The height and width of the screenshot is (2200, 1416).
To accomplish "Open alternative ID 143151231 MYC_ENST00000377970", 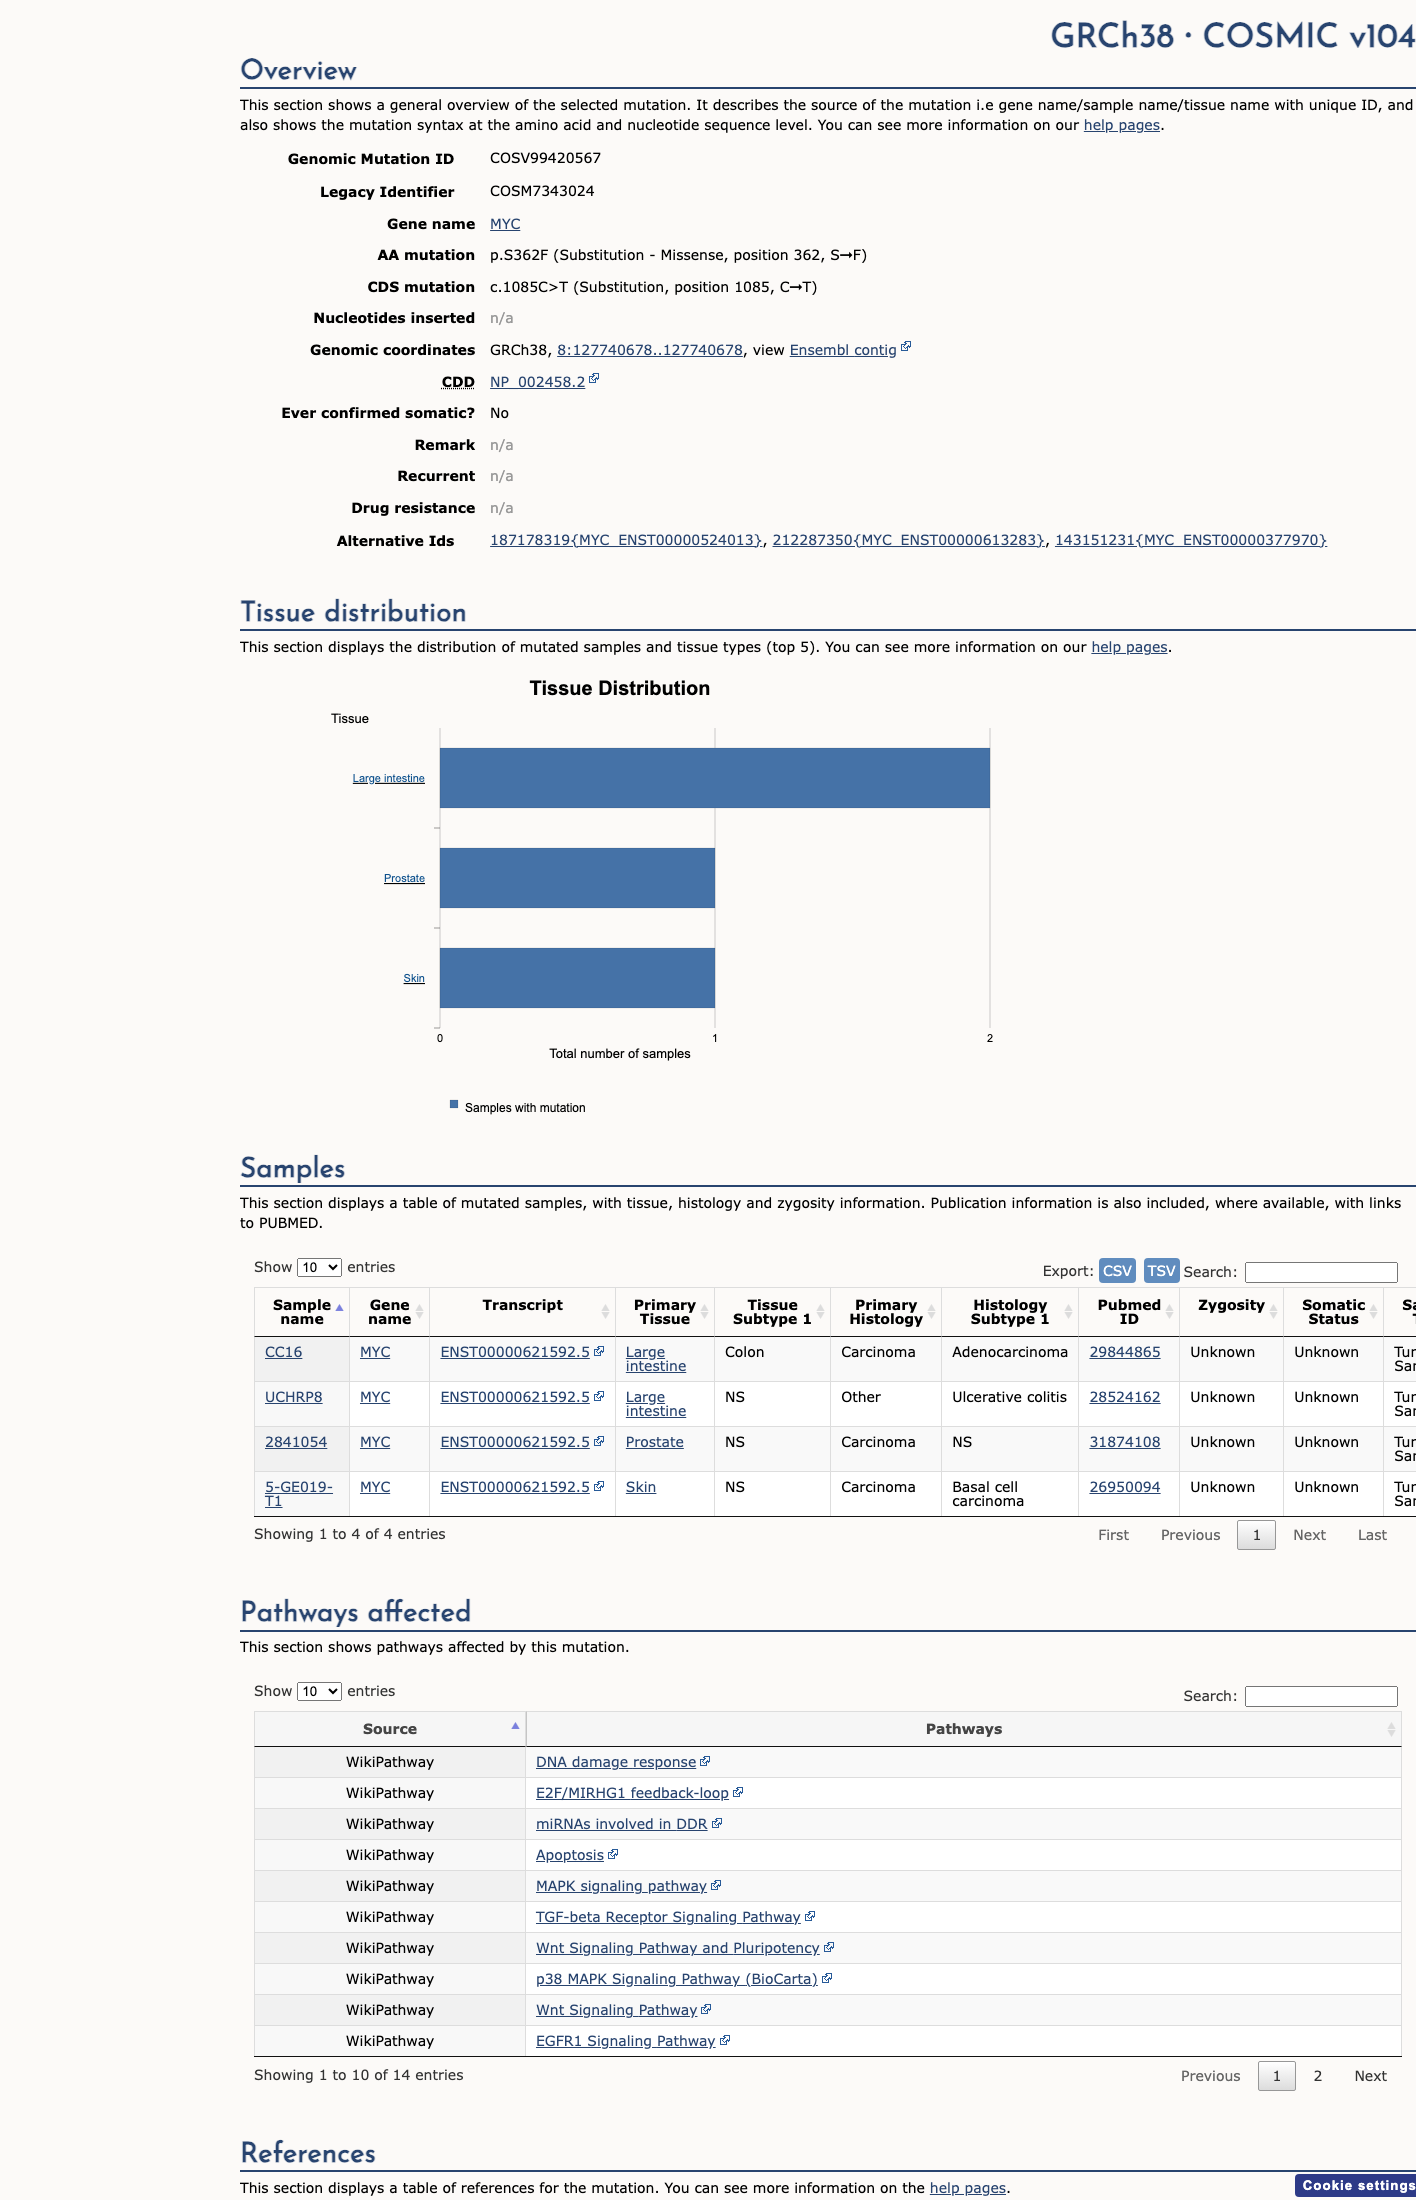I will [x=1191, y=540].
